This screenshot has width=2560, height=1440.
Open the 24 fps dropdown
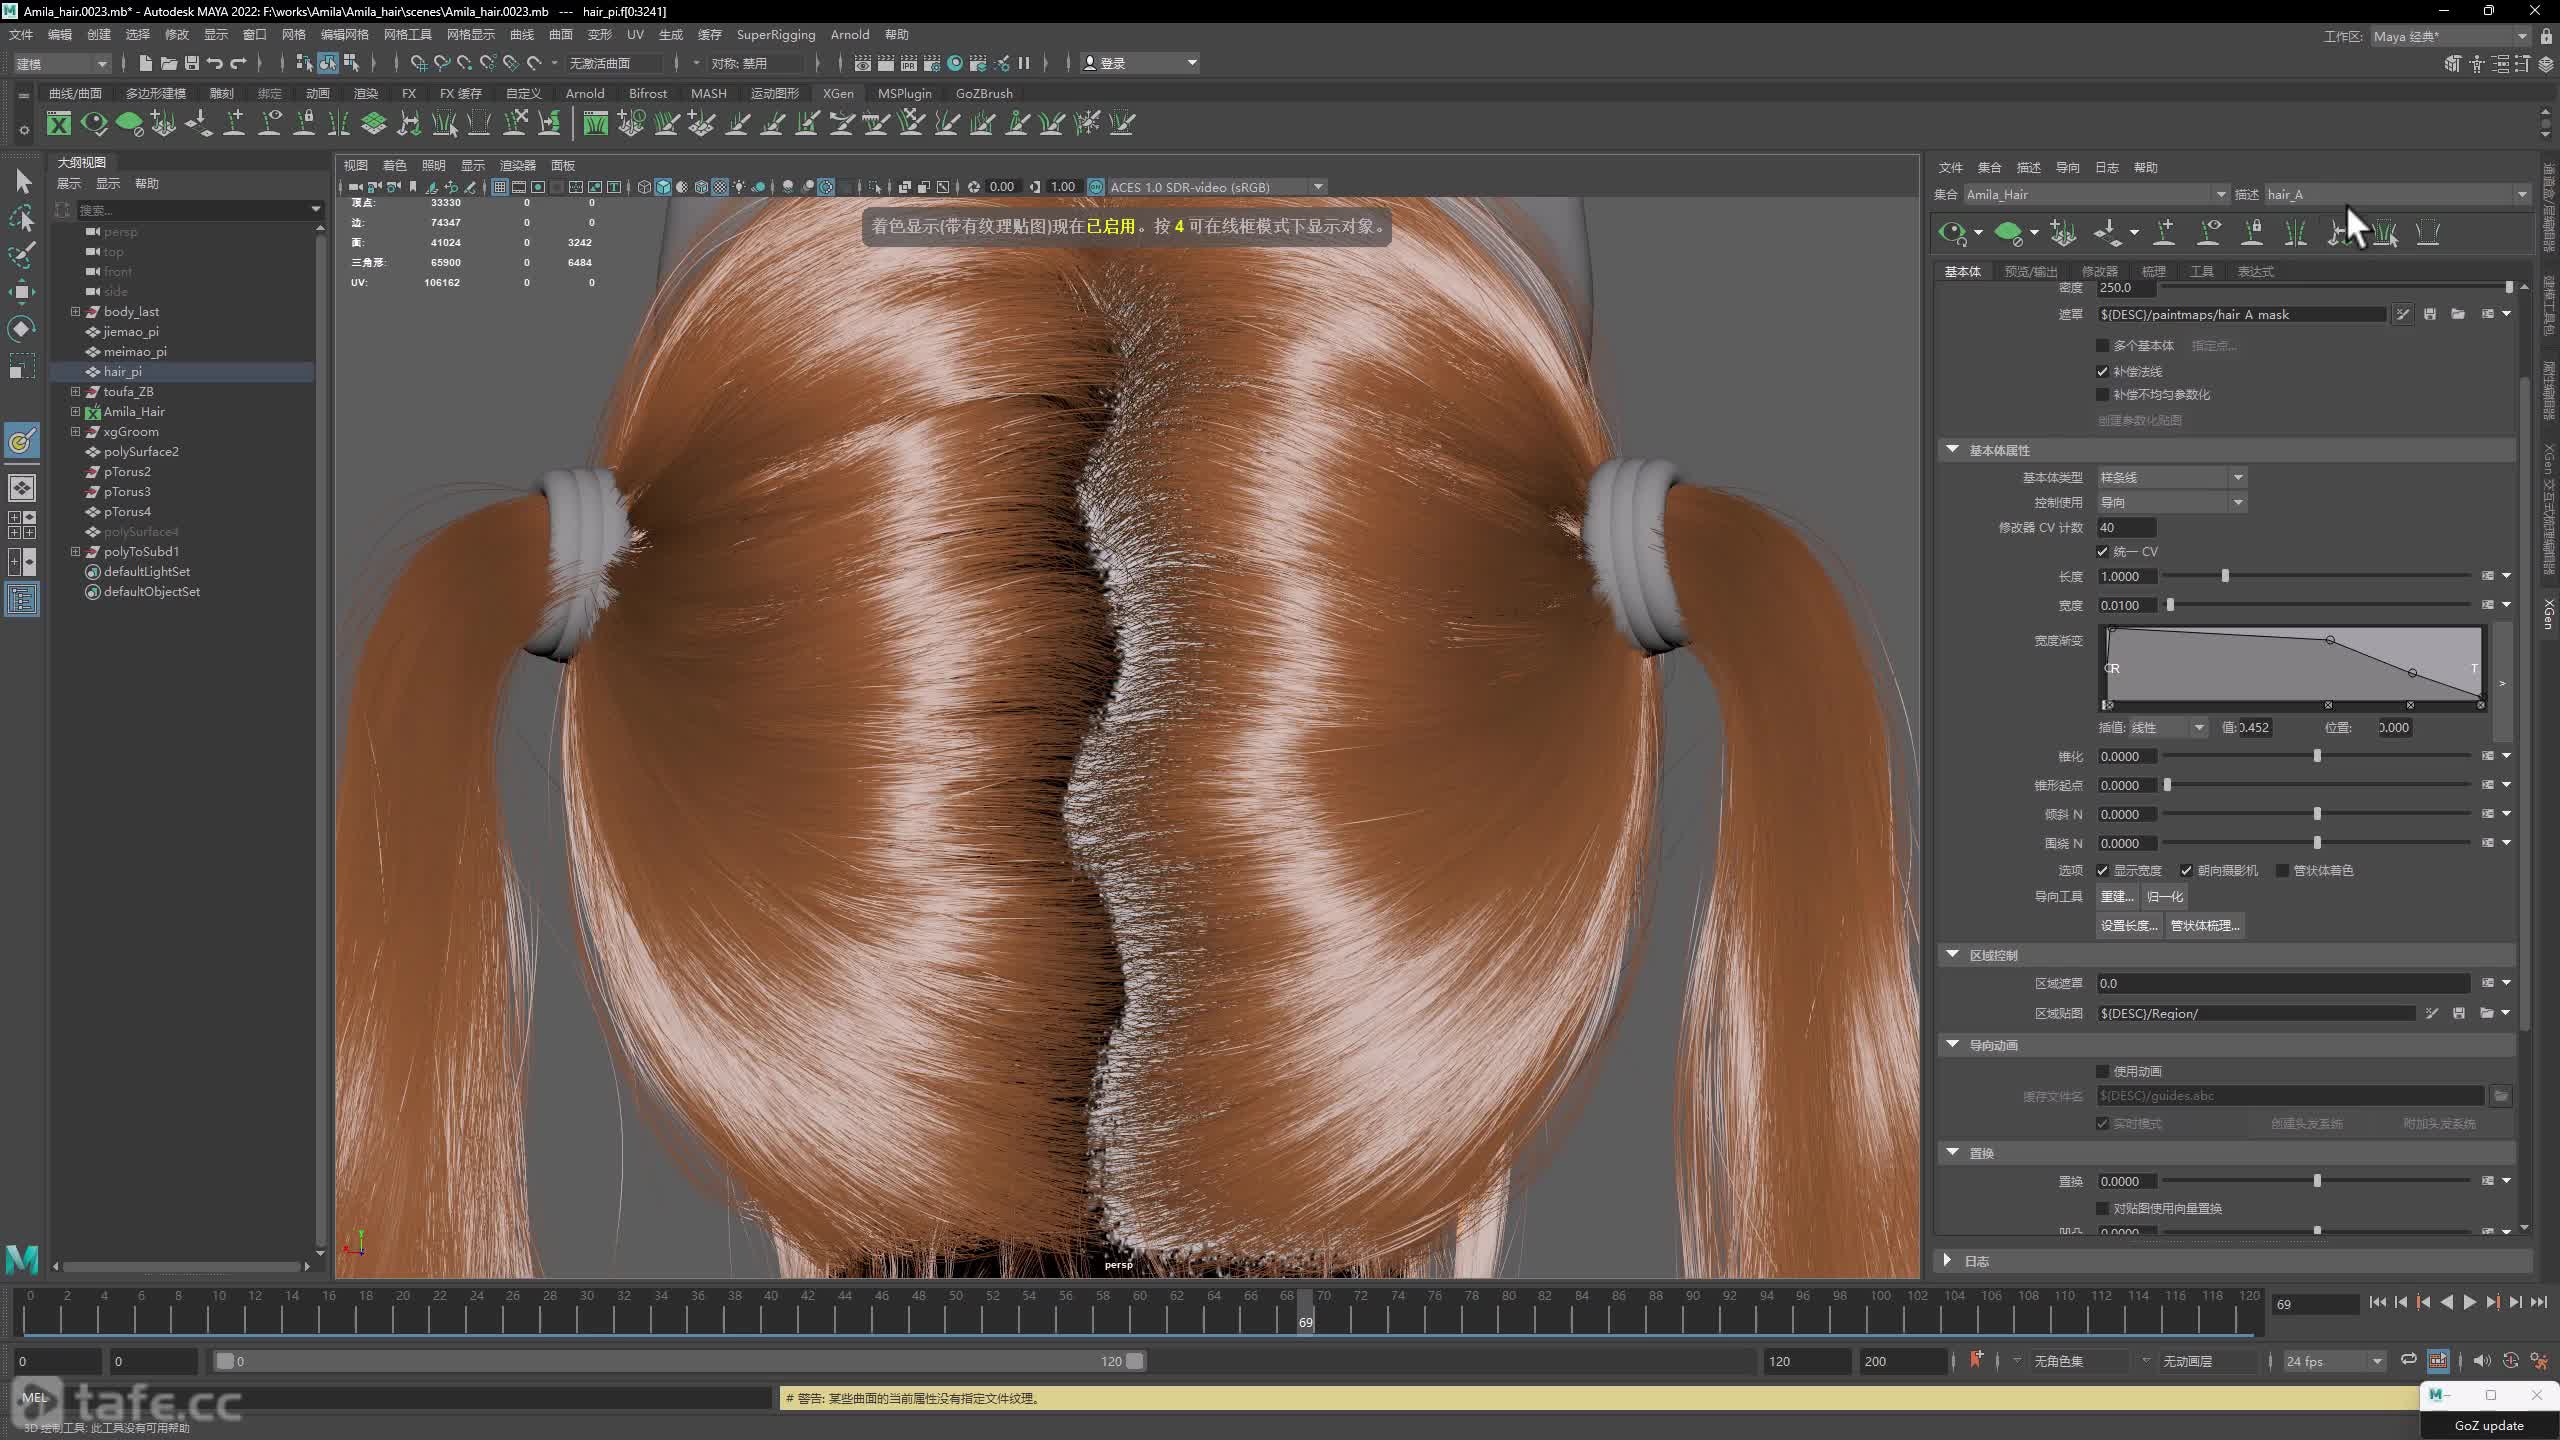click(x=2334, y=1361)
